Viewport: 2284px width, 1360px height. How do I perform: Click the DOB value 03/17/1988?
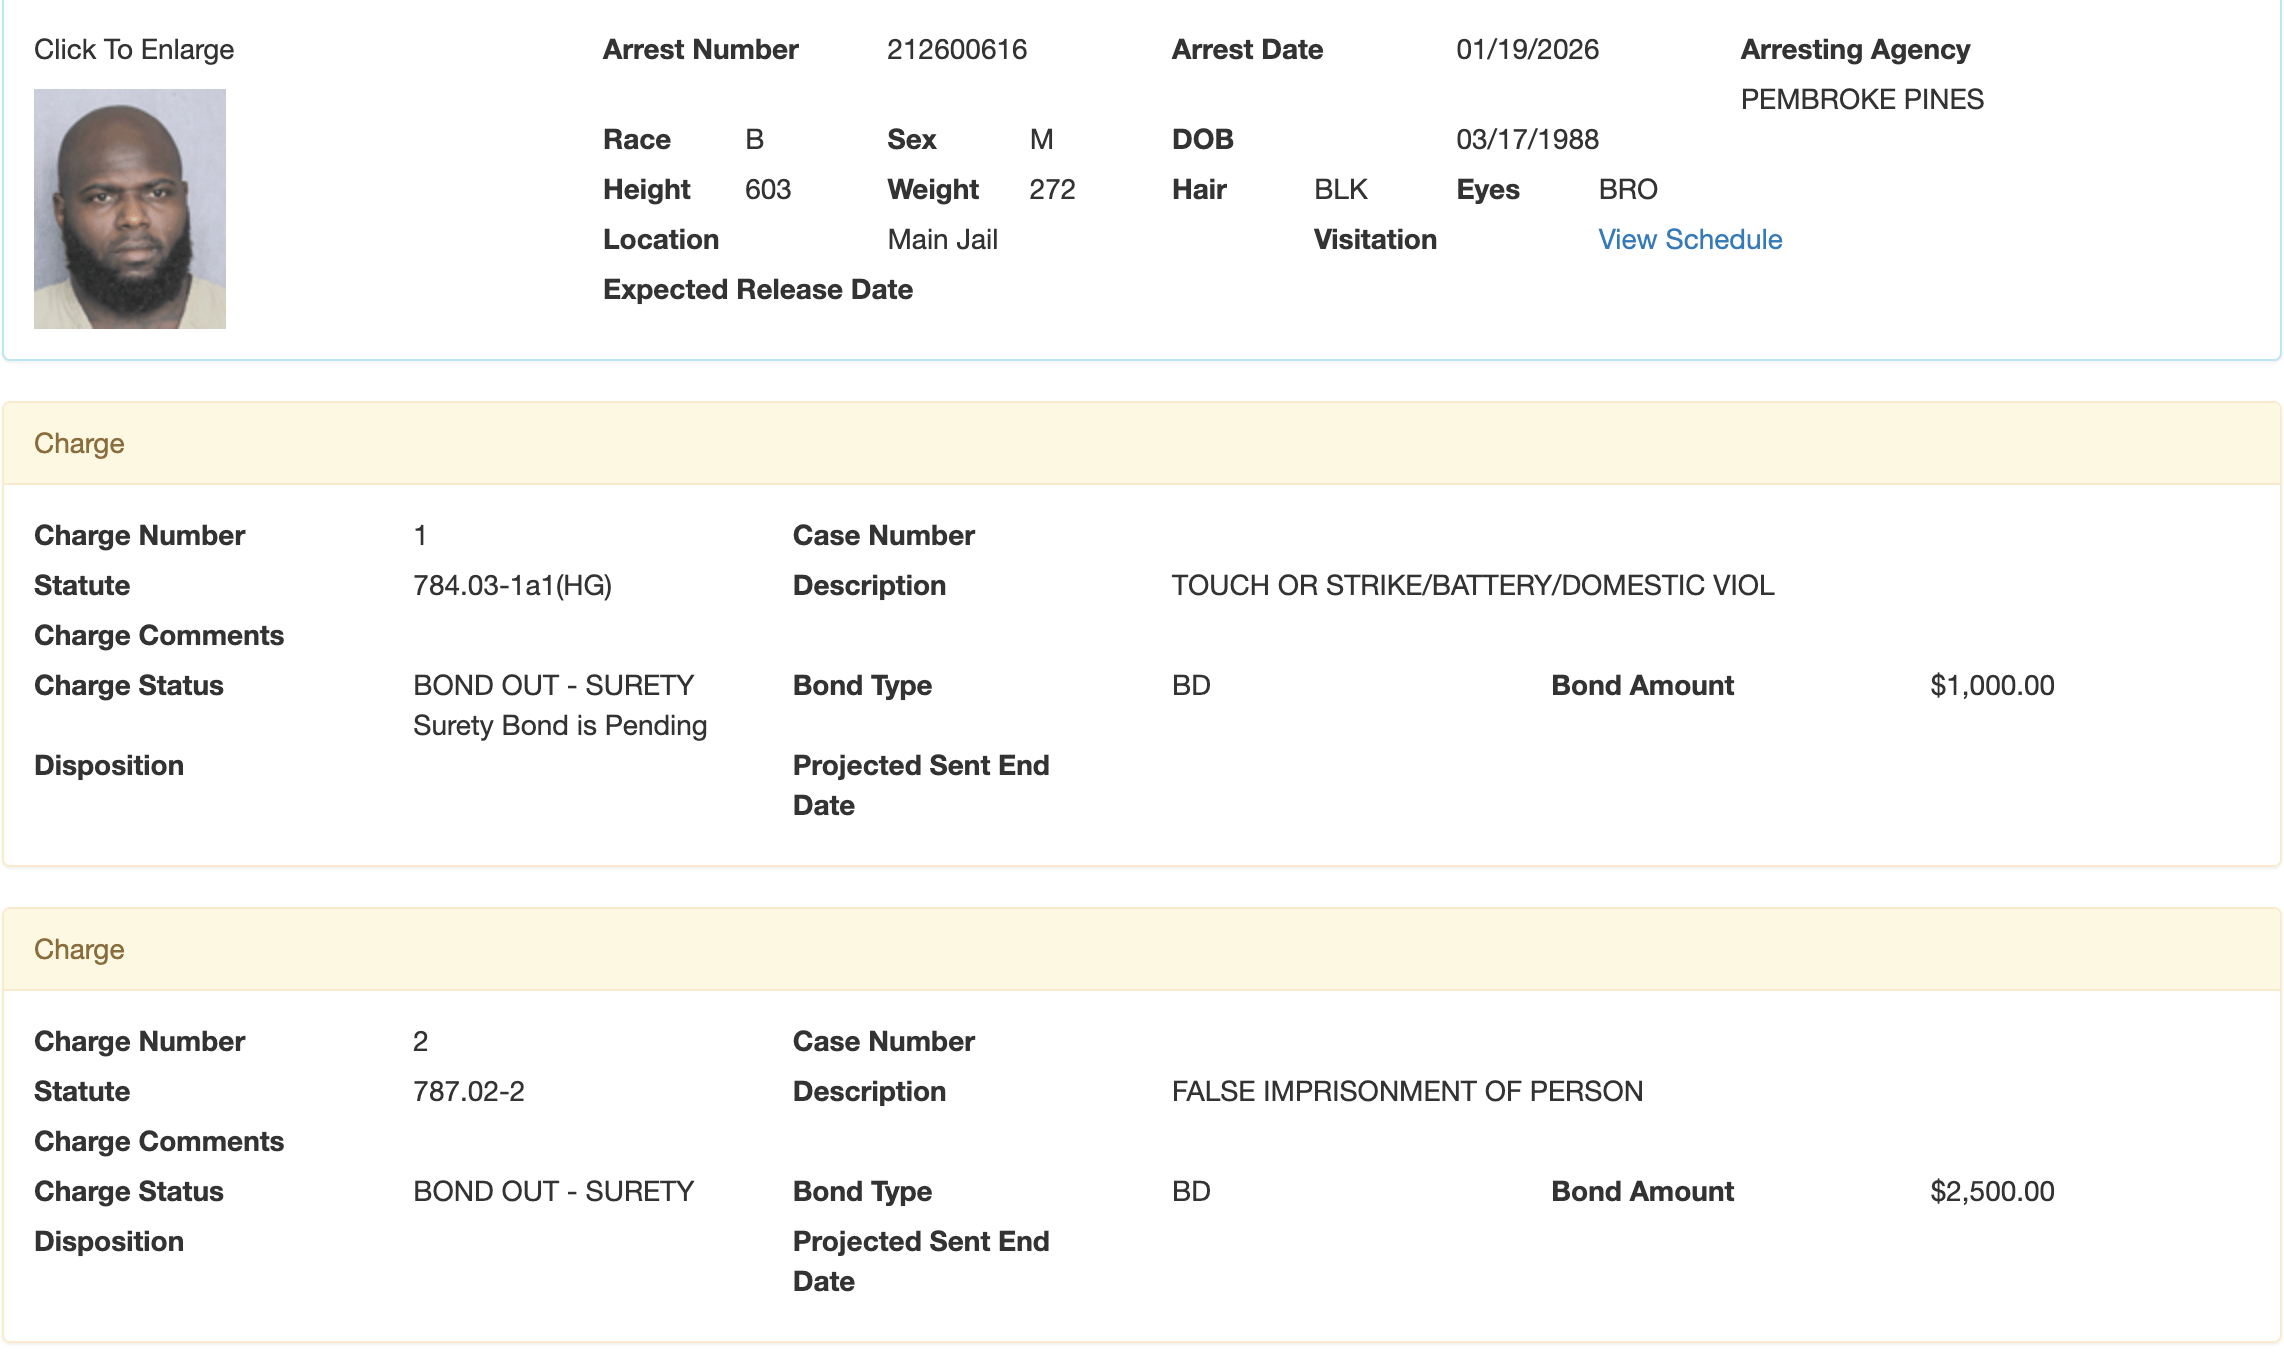point(1526,140)
